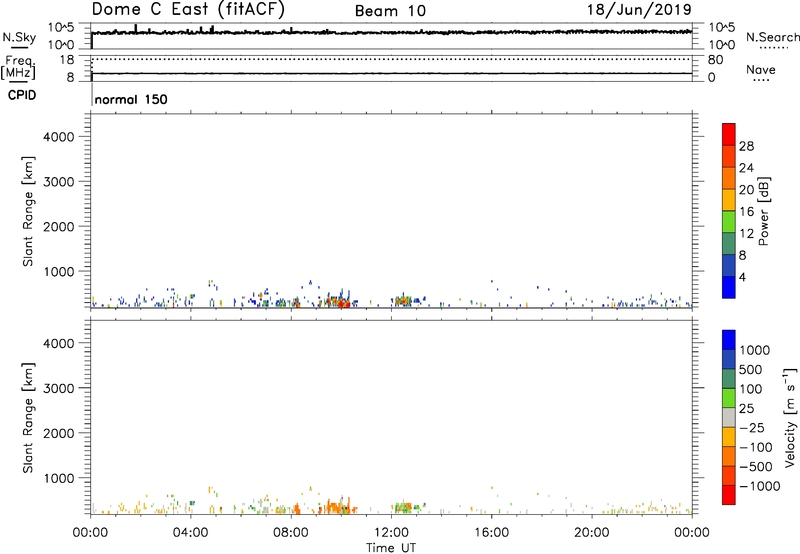Click the blue bottom of the Power color bar
Image resolution: width=800 pixels, height=554 pixels.
pyautogui.click(x=729, y=287)
